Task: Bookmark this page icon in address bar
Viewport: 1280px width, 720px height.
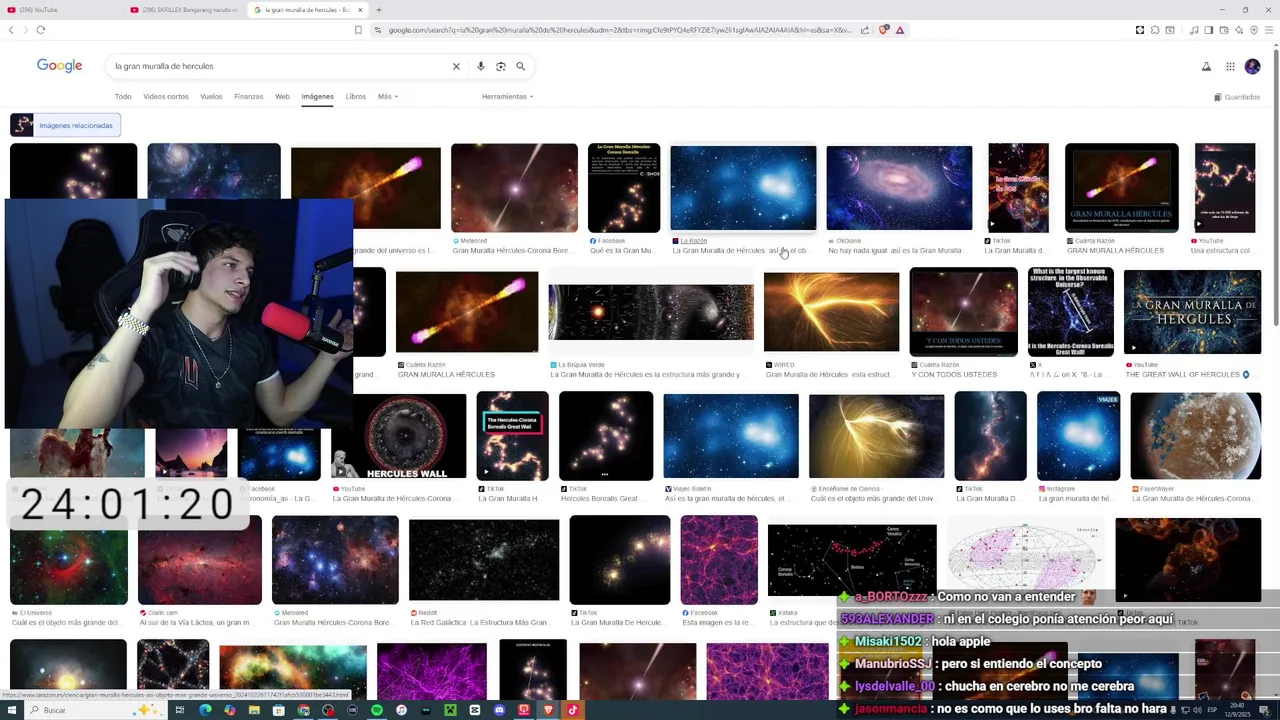Action: (x=358, y=30)
